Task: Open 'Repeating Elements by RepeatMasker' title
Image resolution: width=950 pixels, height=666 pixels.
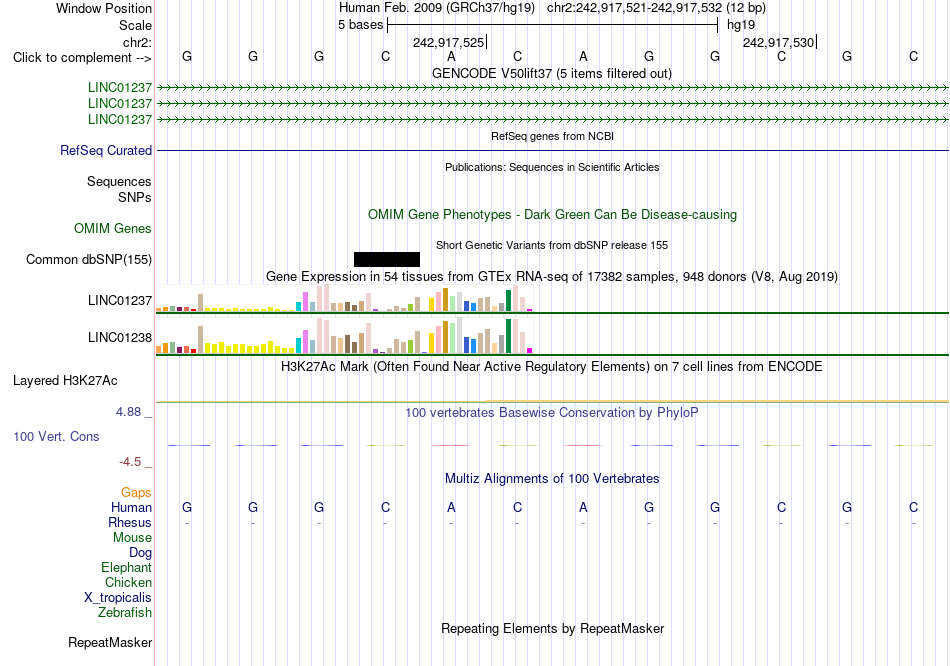Action: 552,628
